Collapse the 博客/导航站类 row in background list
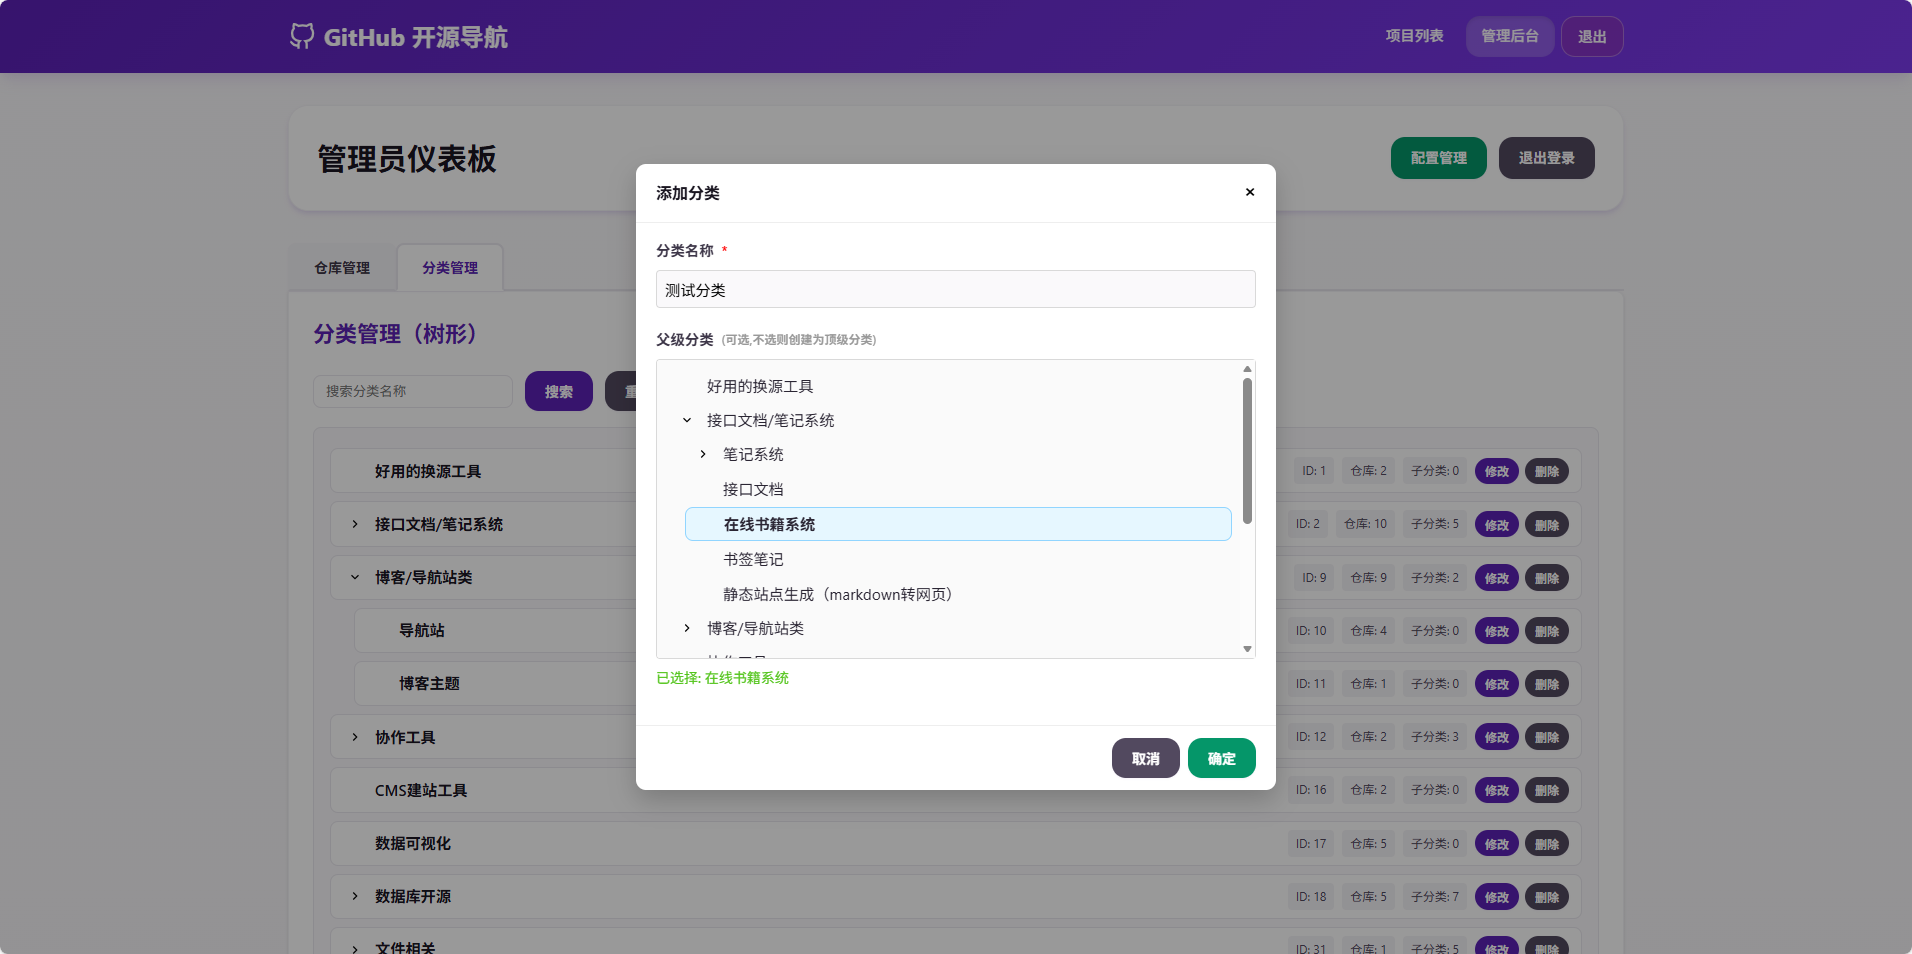 pos(355,578)
